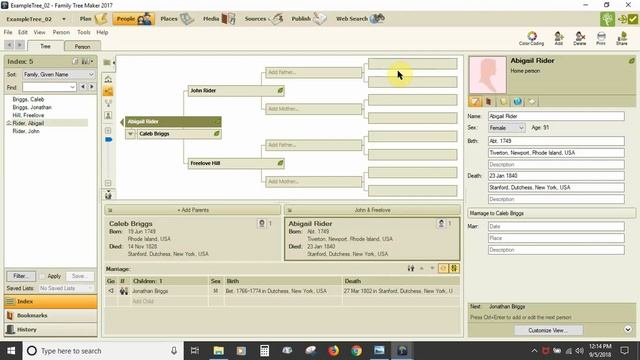Screen dimensions: 640x360
Task: Open the History panel
Action: pyautogui.click(x=51, y=329)
